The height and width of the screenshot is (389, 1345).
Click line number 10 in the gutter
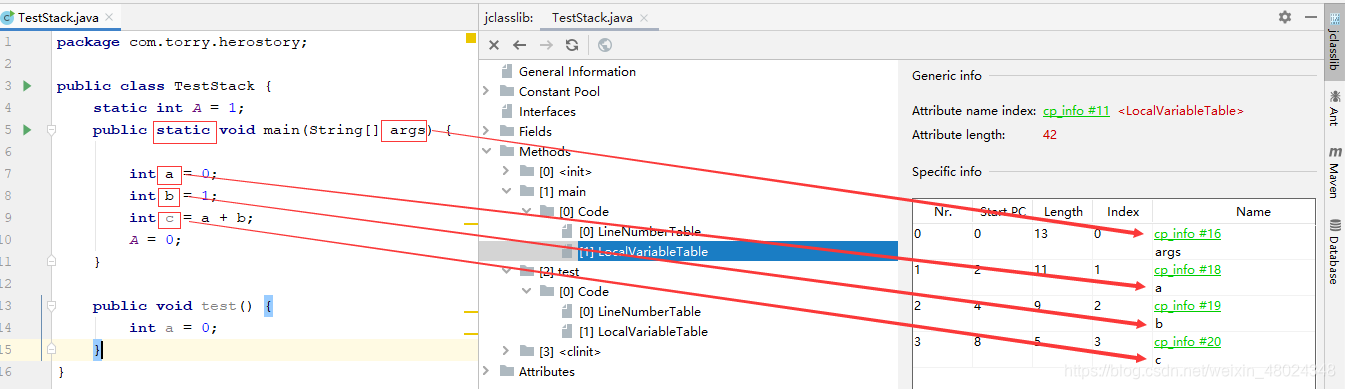tap(7, 240)
